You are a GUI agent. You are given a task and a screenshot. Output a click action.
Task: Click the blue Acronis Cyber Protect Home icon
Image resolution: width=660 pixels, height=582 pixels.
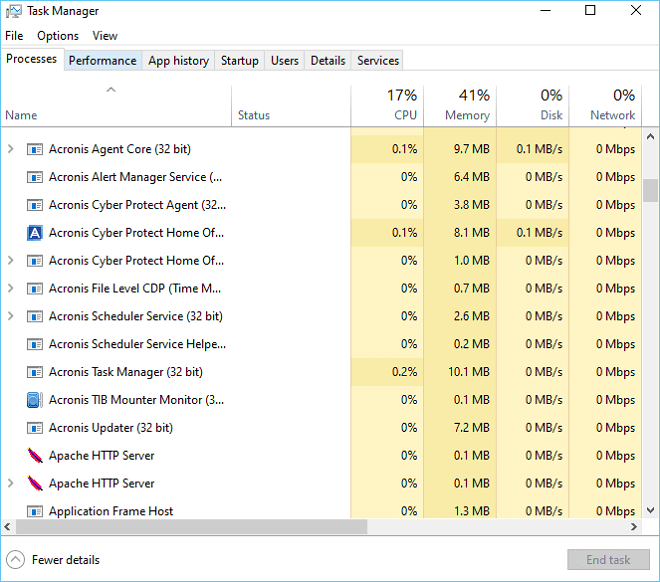pos(35,233)
